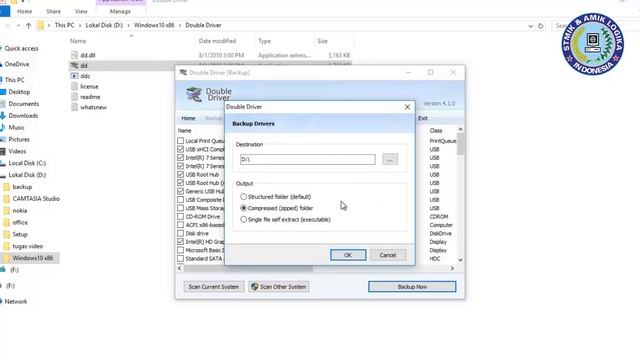Check the CD-ROM Drive checkbox
The width and height of the screenshot is (640, 360).
click(x=180, y=217)
